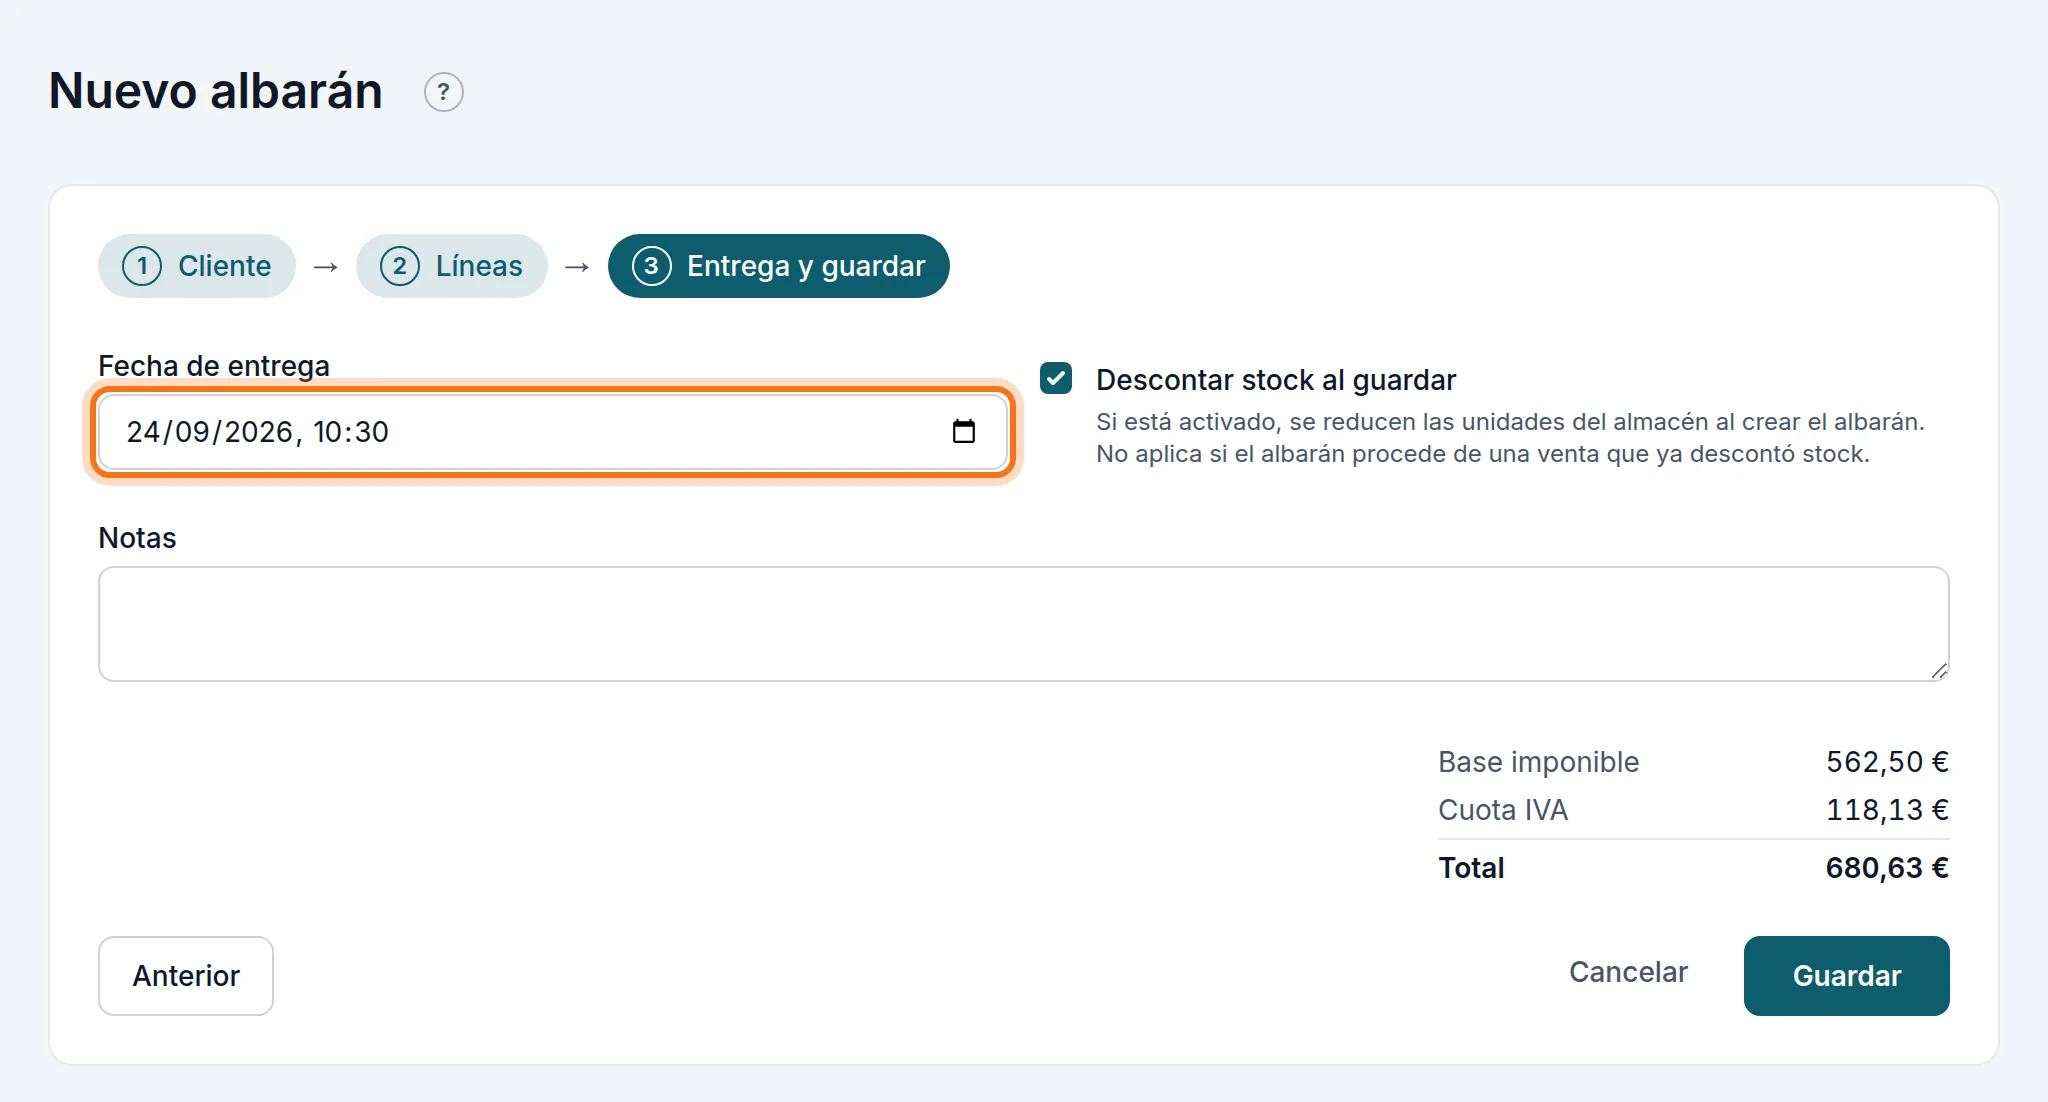Screen dimensions: 2048x1102
Task: Uncheck Descontar stock al guardar checkbox
Action: click(1056, 378)
